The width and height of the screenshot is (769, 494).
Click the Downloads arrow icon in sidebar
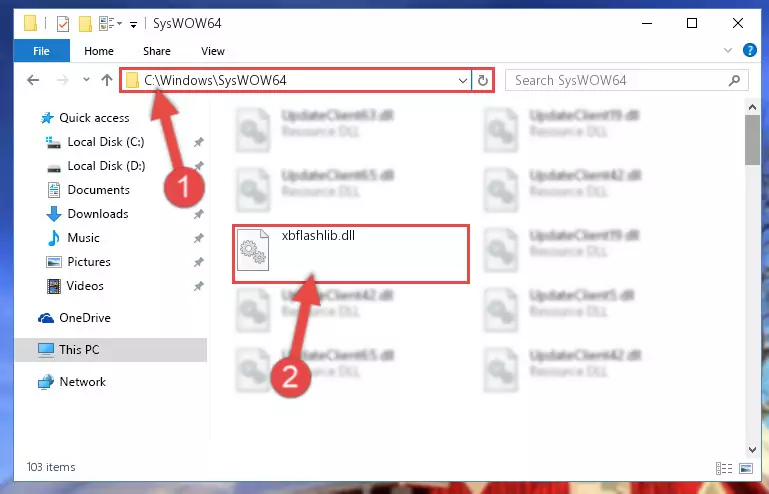click(x=53, y=214)
